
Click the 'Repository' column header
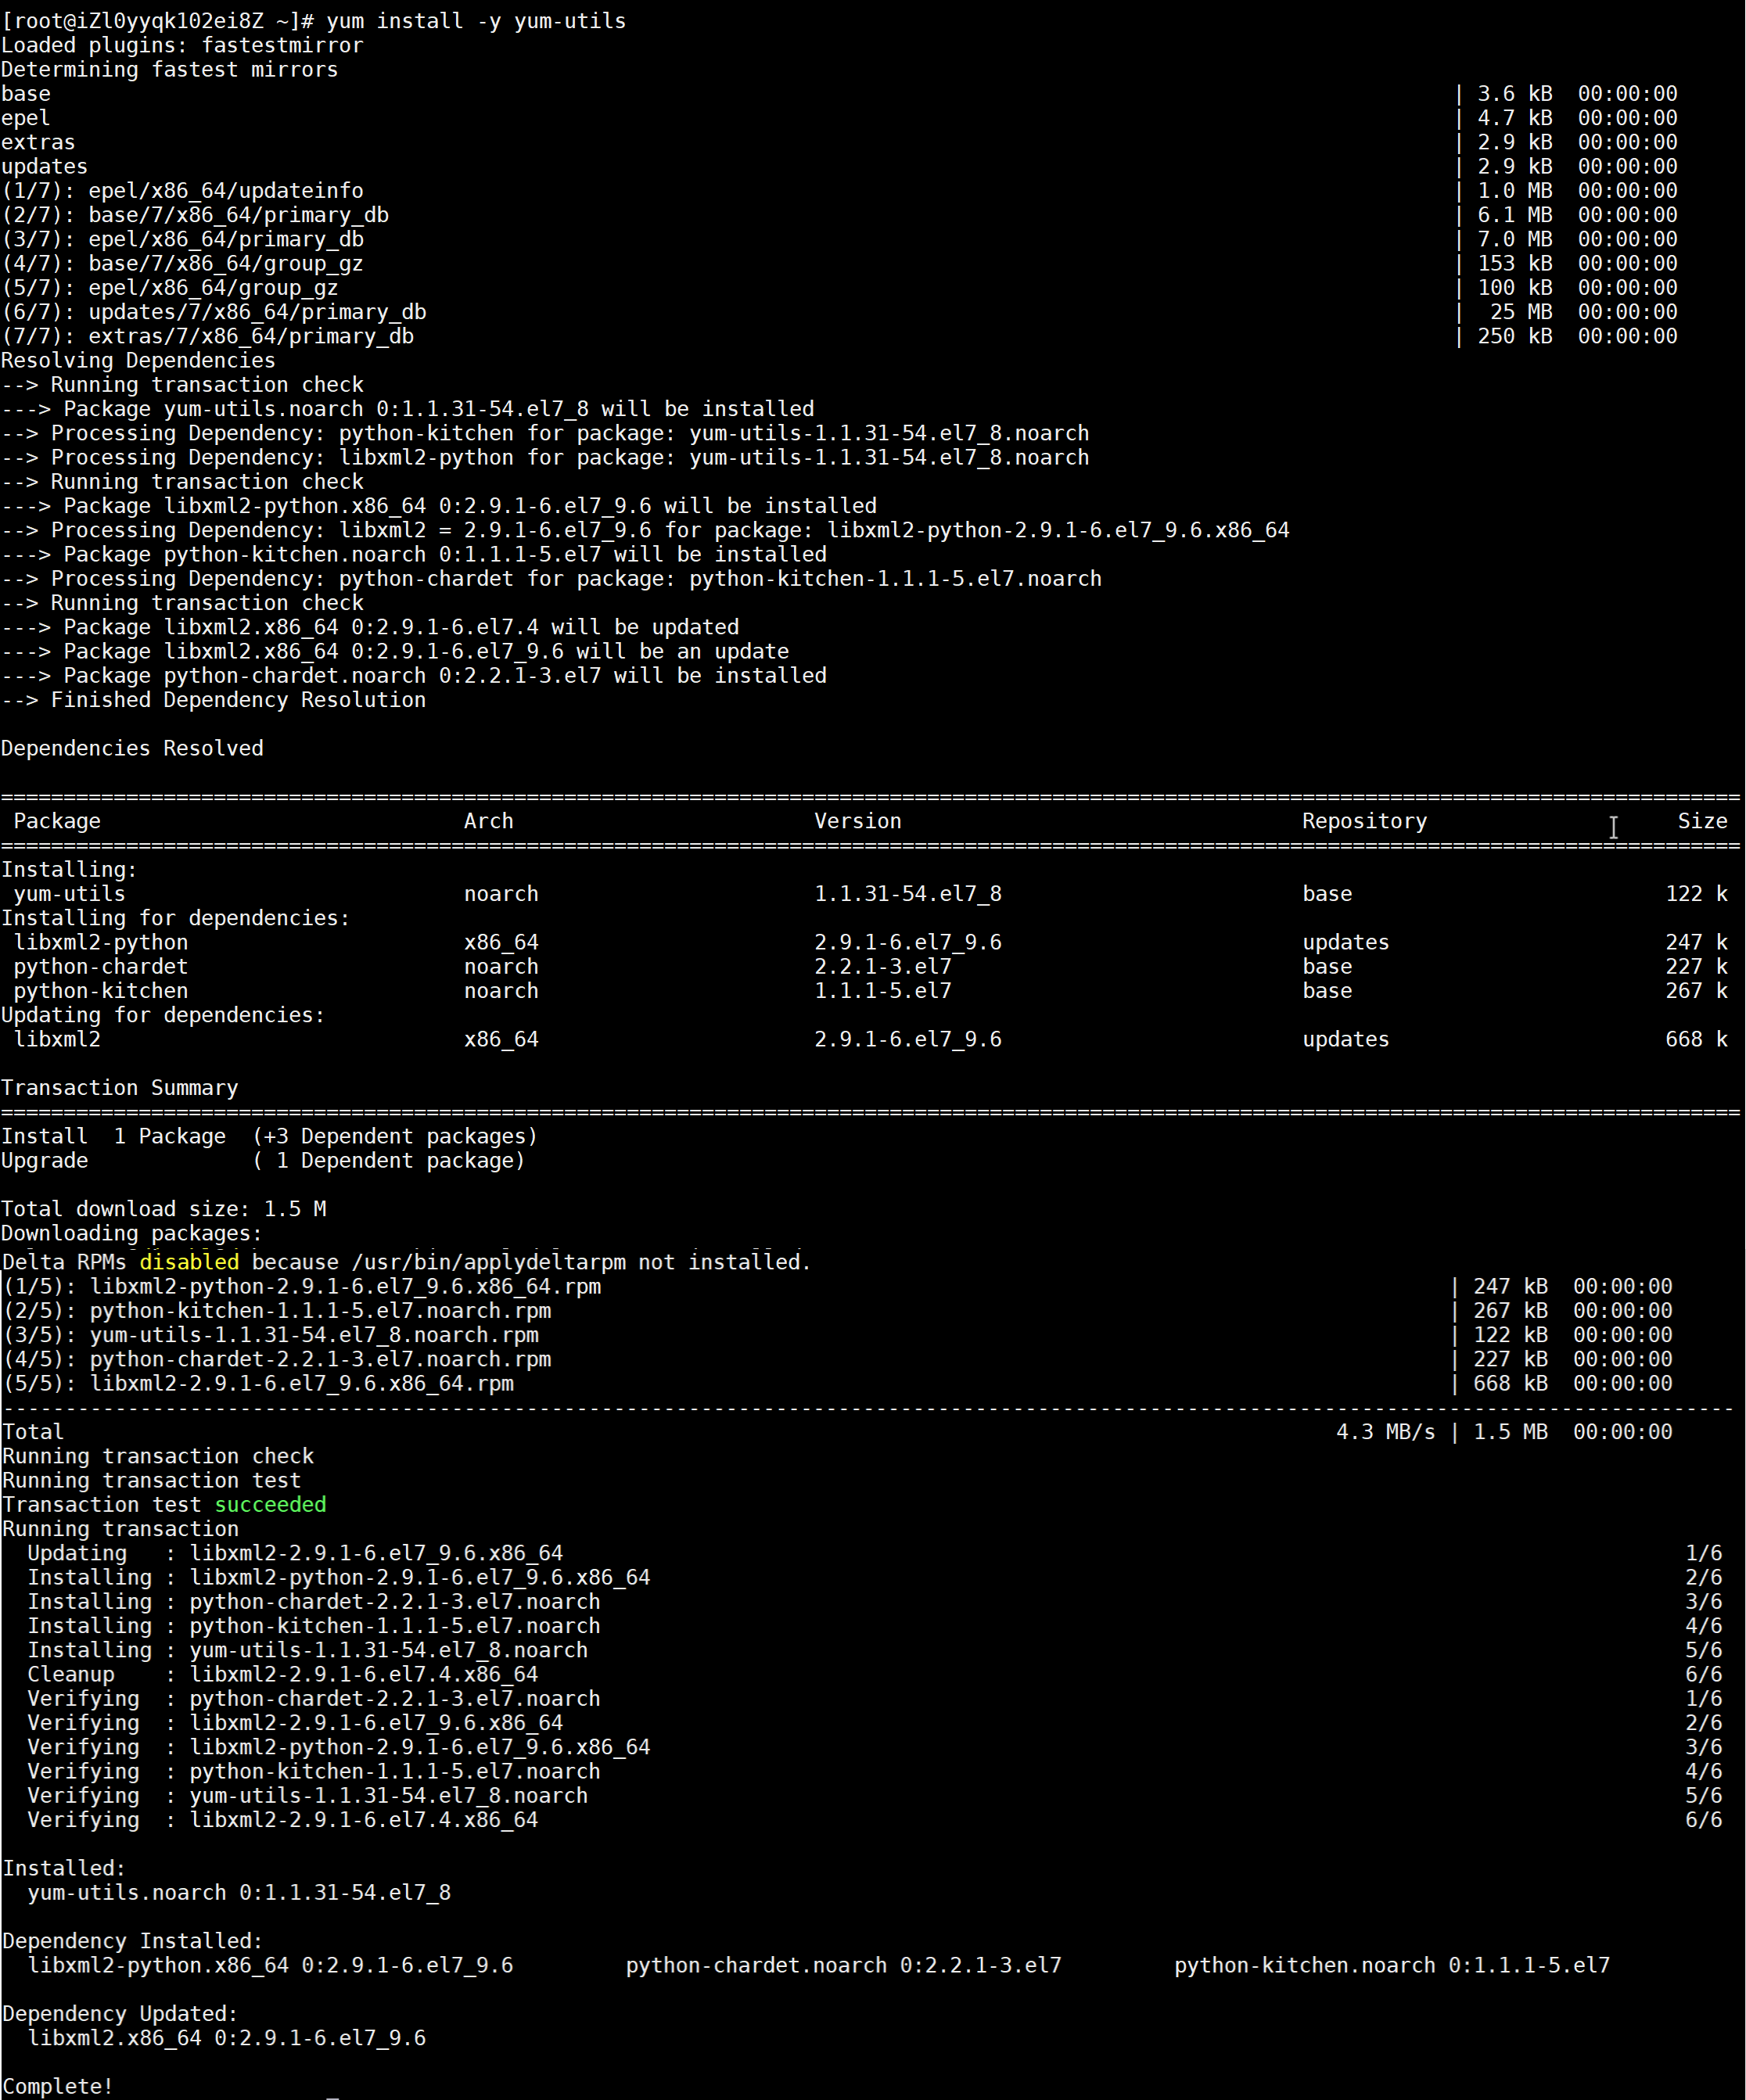point(1364,821)
